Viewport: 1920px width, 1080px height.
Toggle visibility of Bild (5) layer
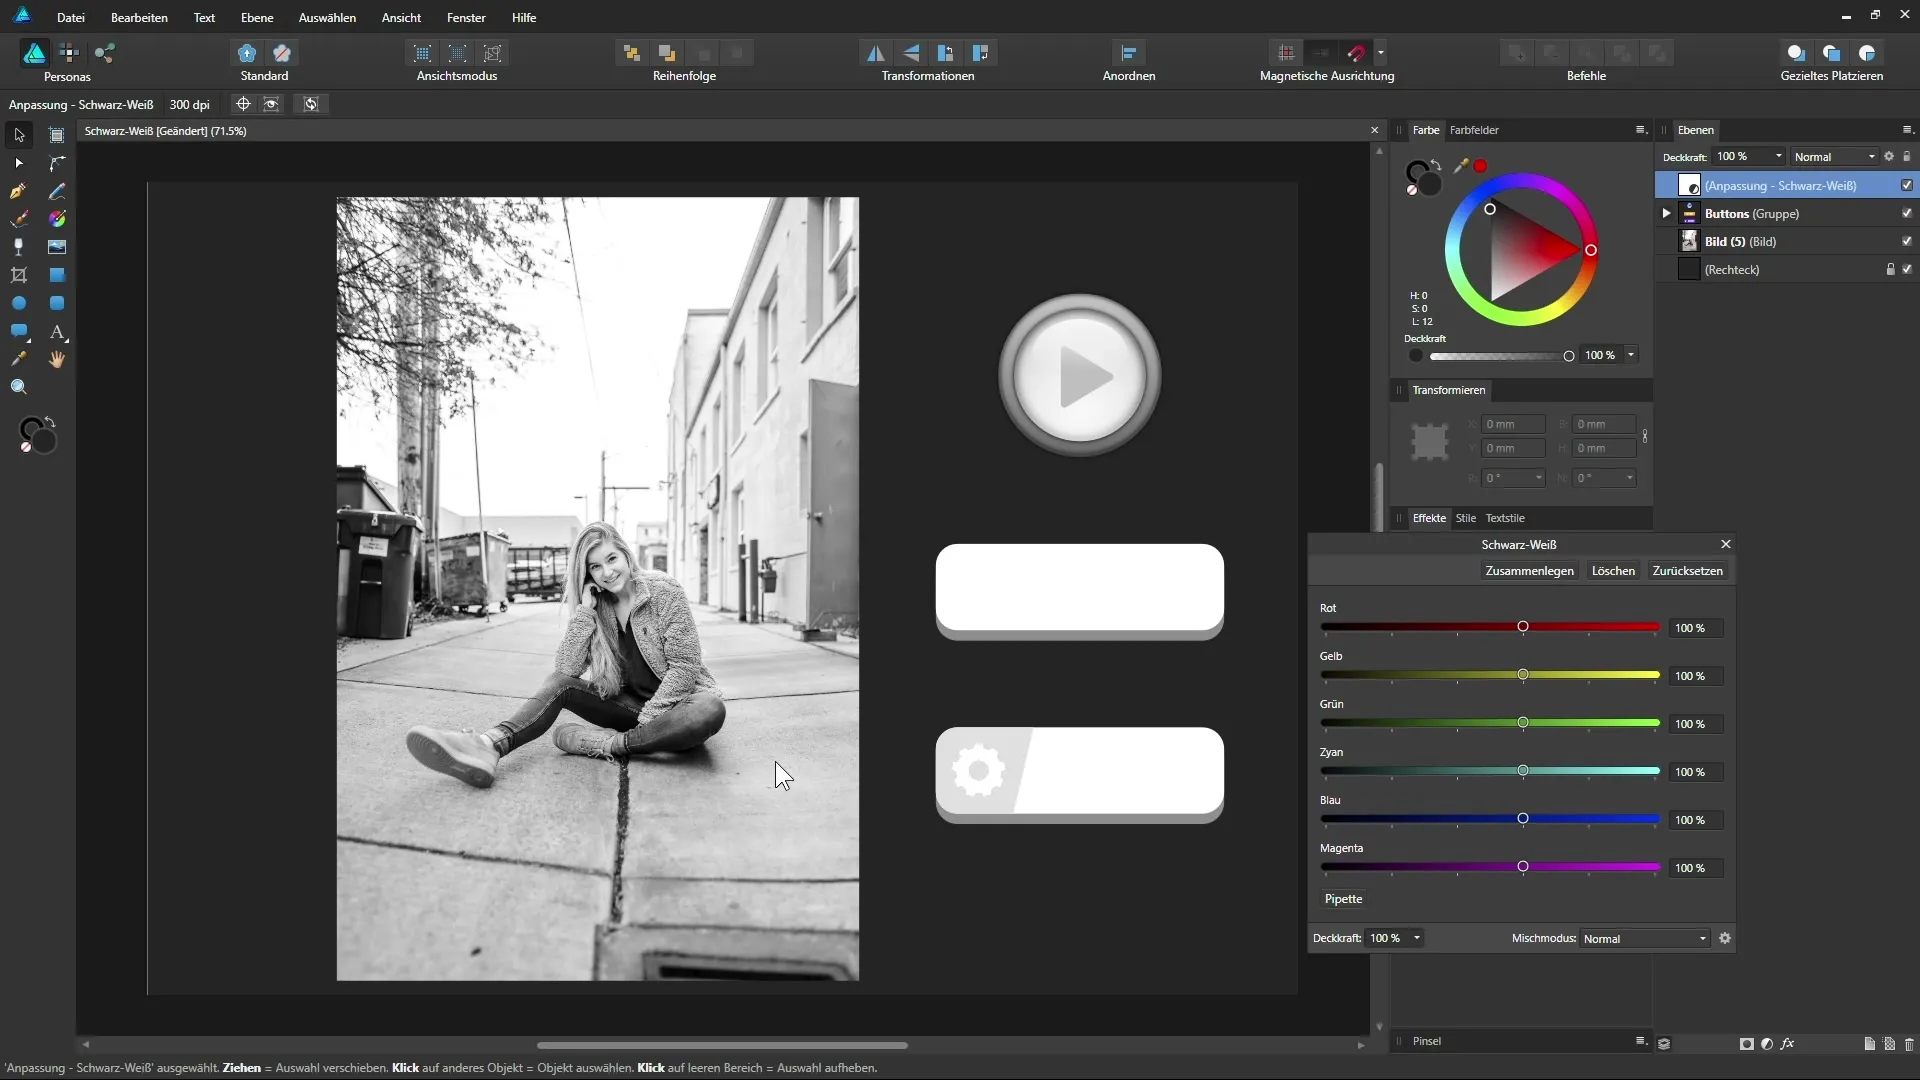coord(1907,241)
